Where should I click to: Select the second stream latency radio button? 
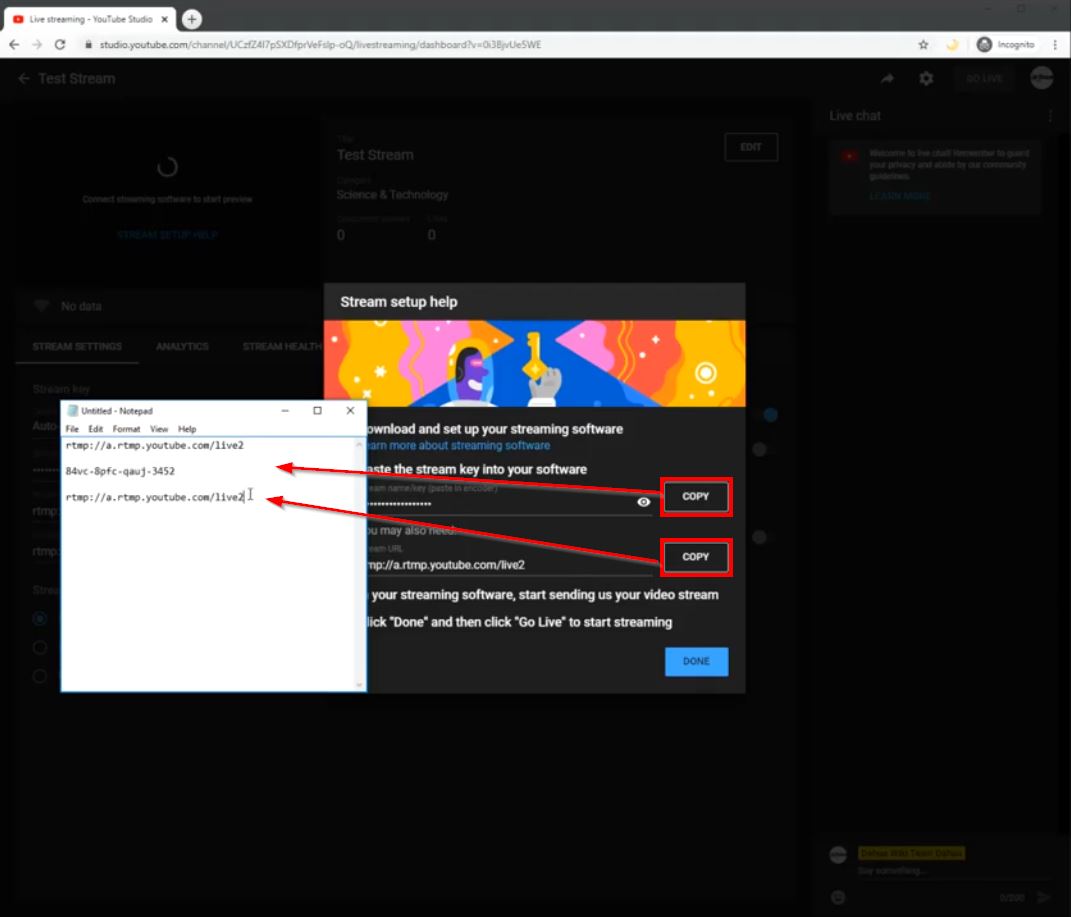click(x=40, y=647)
